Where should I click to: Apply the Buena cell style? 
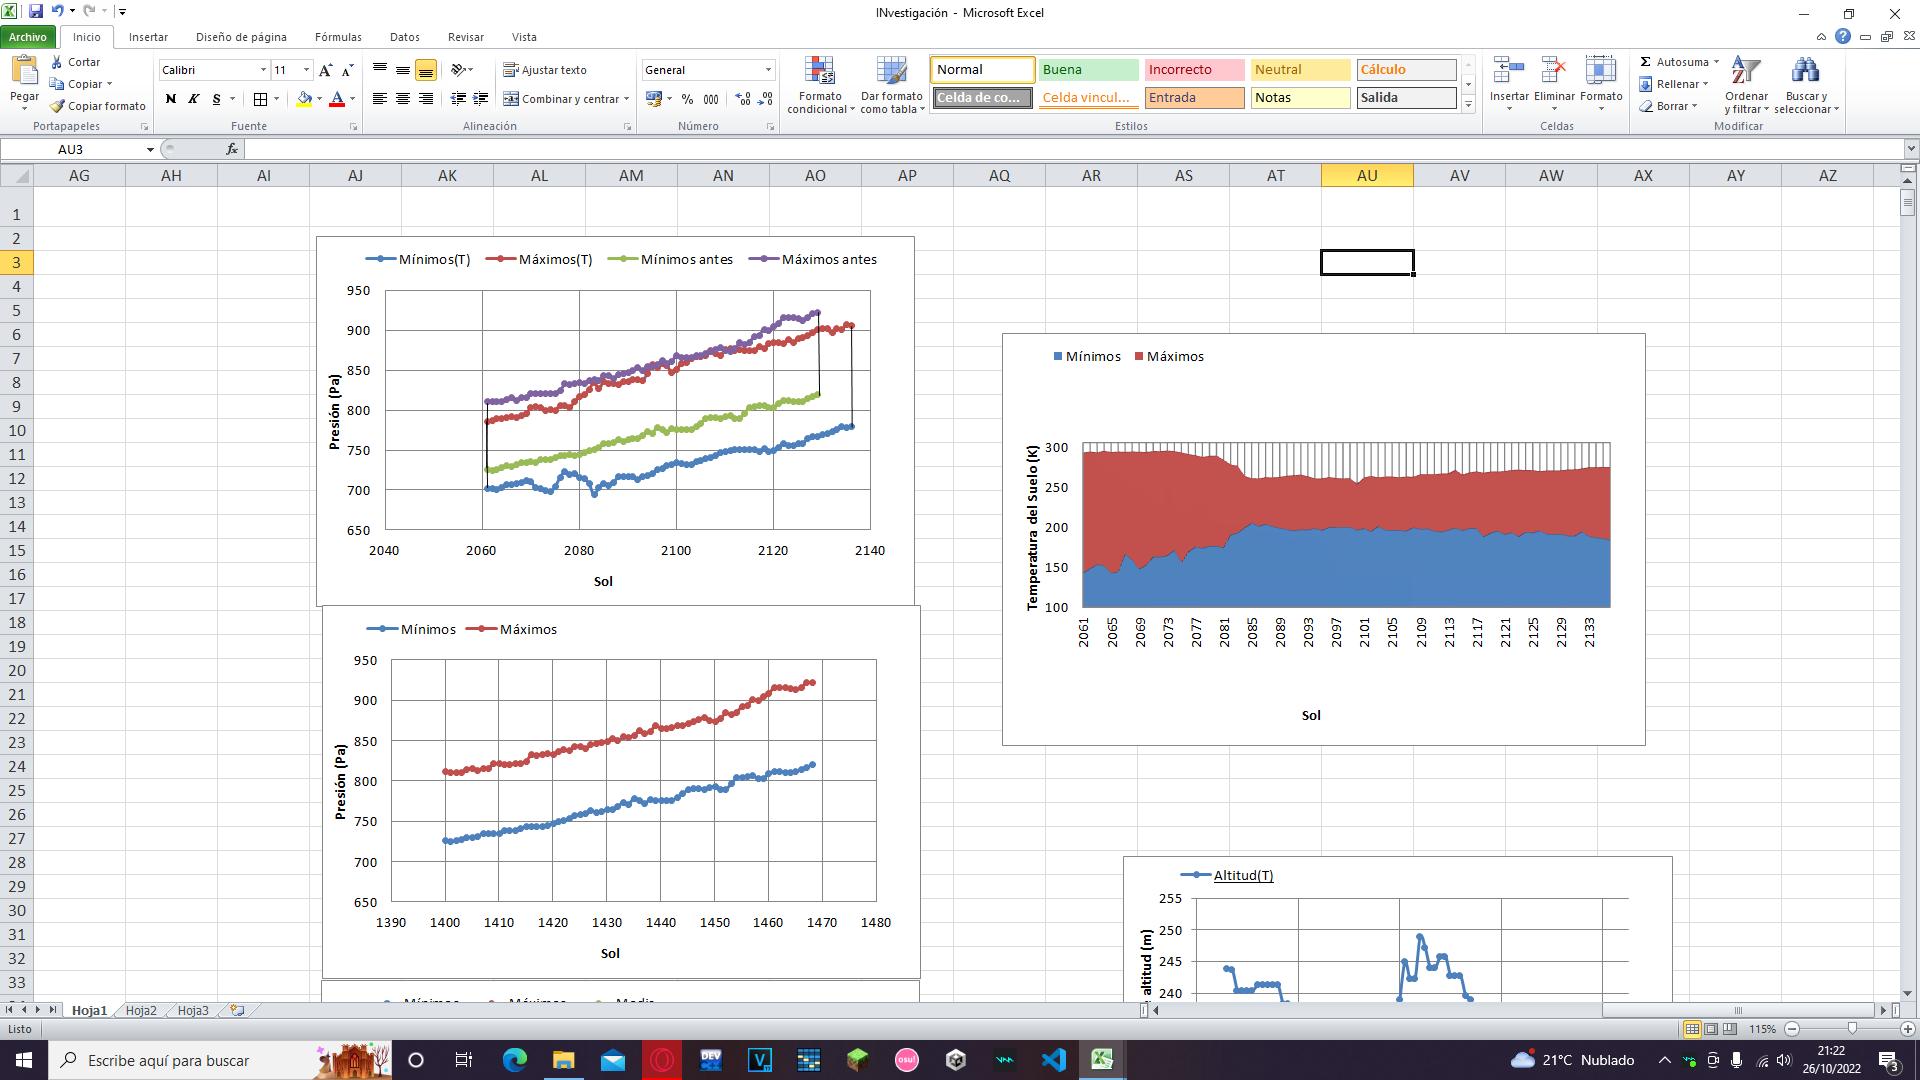(x=1088, y=70)
